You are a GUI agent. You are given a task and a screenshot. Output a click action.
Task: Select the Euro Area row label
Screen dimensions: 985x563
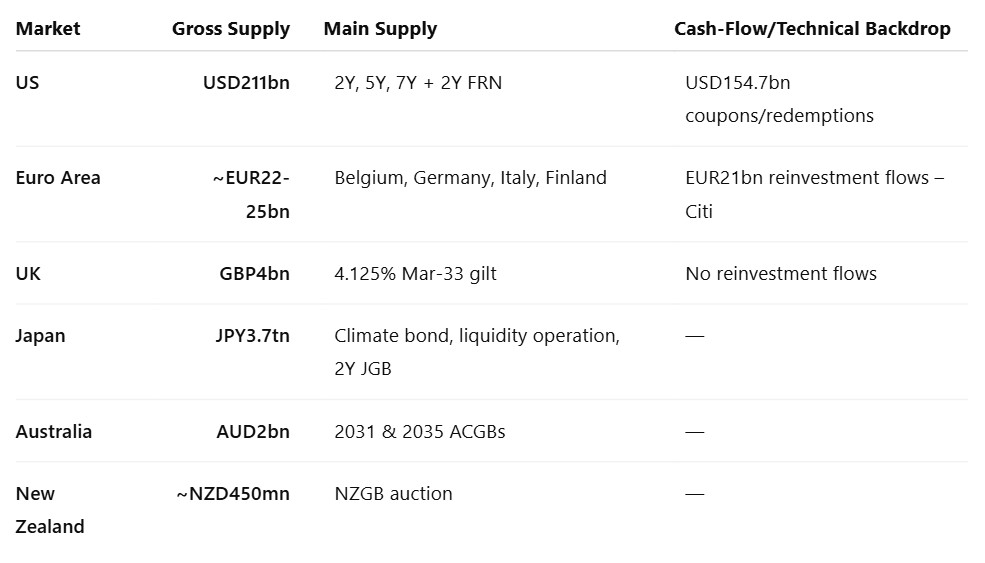[58, 178]
